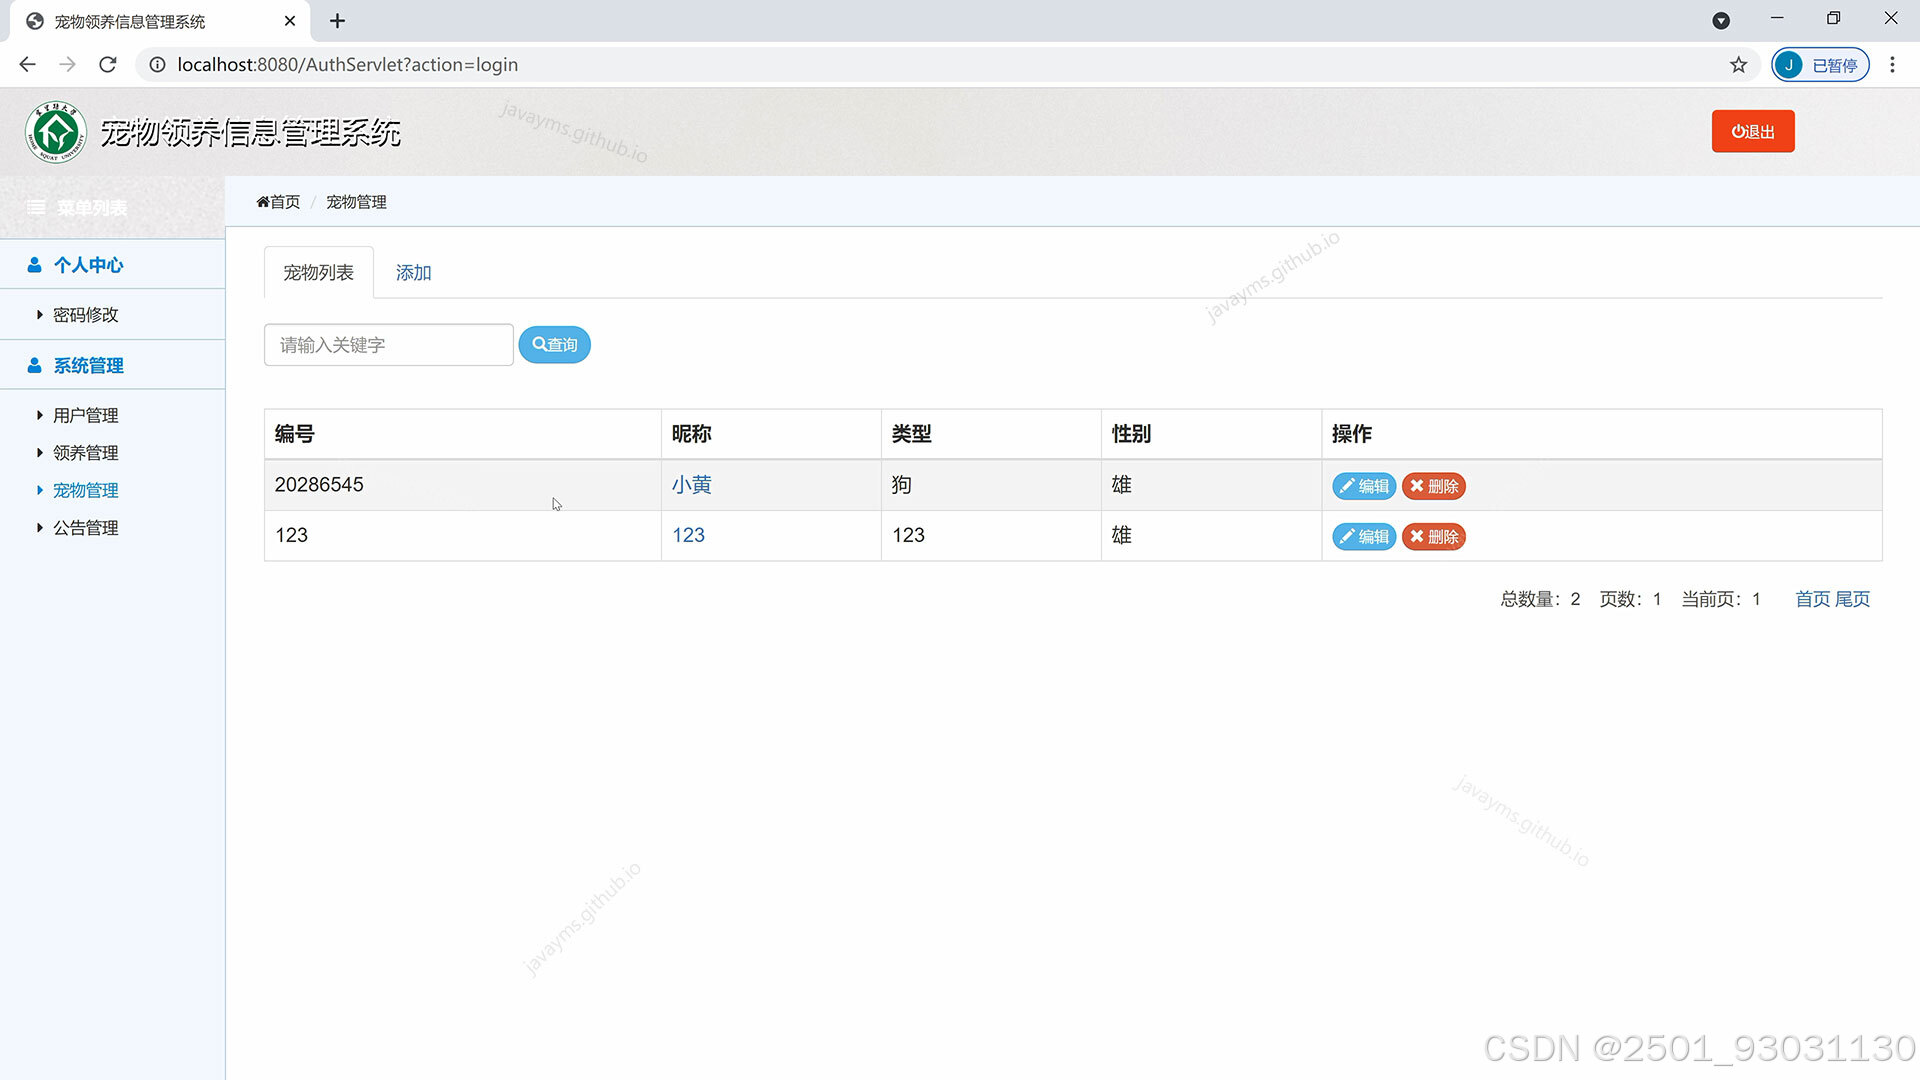Expand 密码修改 arrow in sidebar
Image resolution: width=1920 pixels, height=1080 pixels.
point(40,315)
